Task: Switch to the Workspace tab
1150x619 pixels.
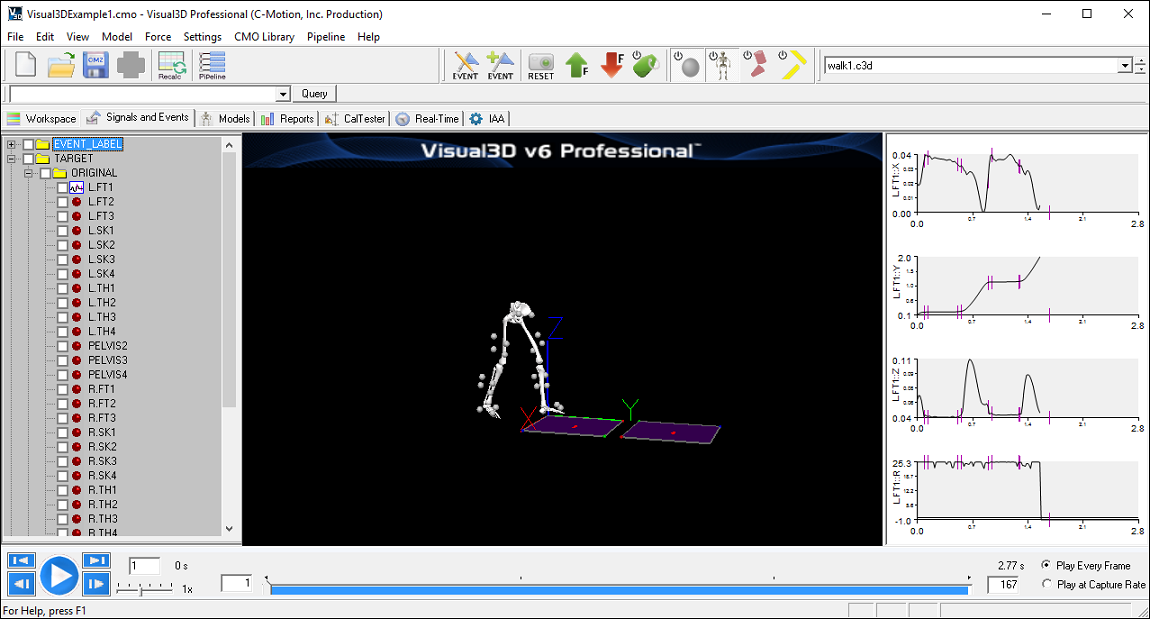Action: [x=41, y=119]
